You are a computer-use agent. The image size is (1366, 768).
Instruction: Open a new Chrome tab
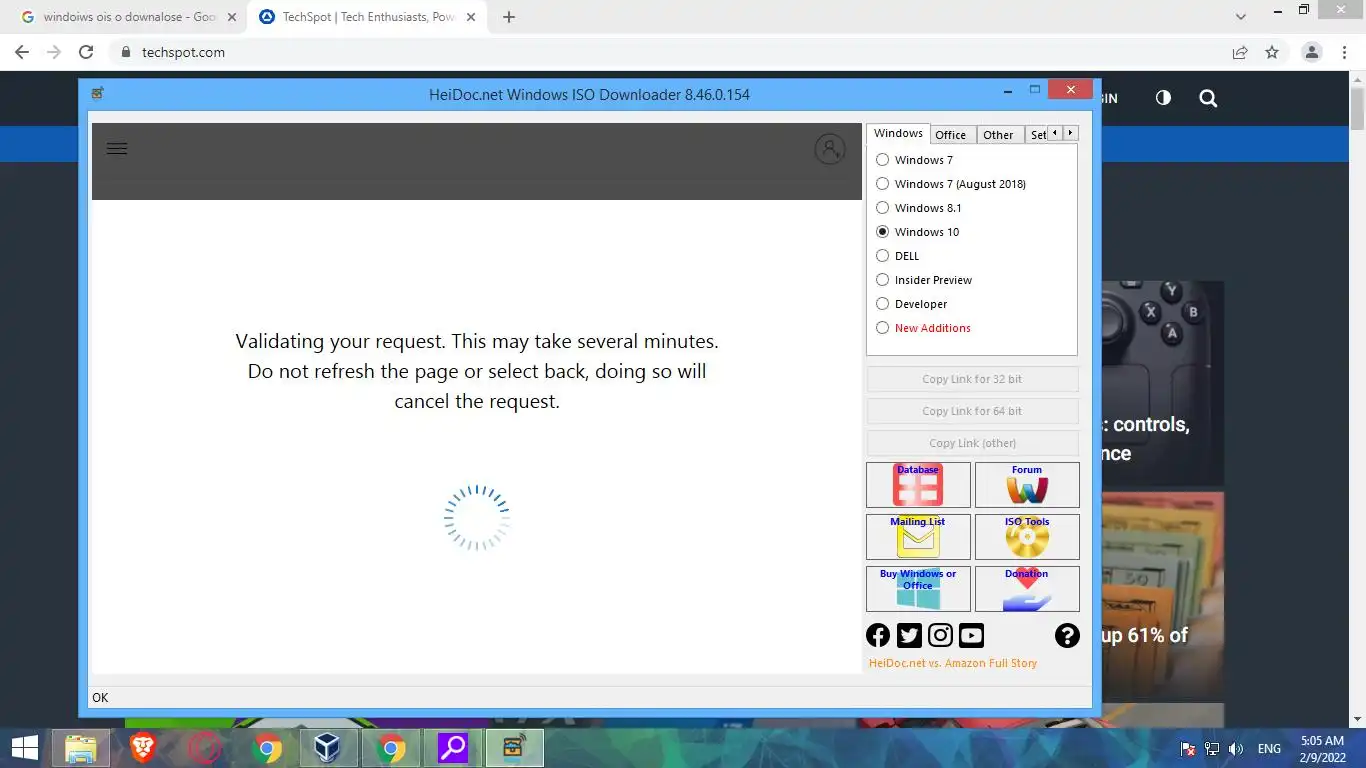coord(509,17)
